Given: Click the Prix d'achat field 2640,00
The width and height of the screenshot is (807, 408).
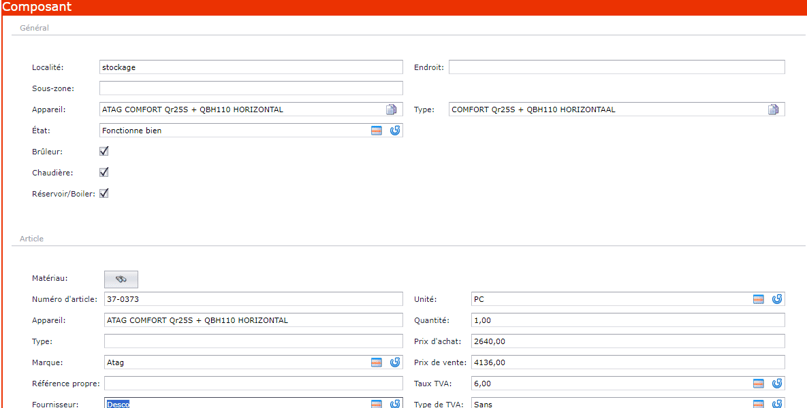Looking at the screenshot, I should pos(628,341).
